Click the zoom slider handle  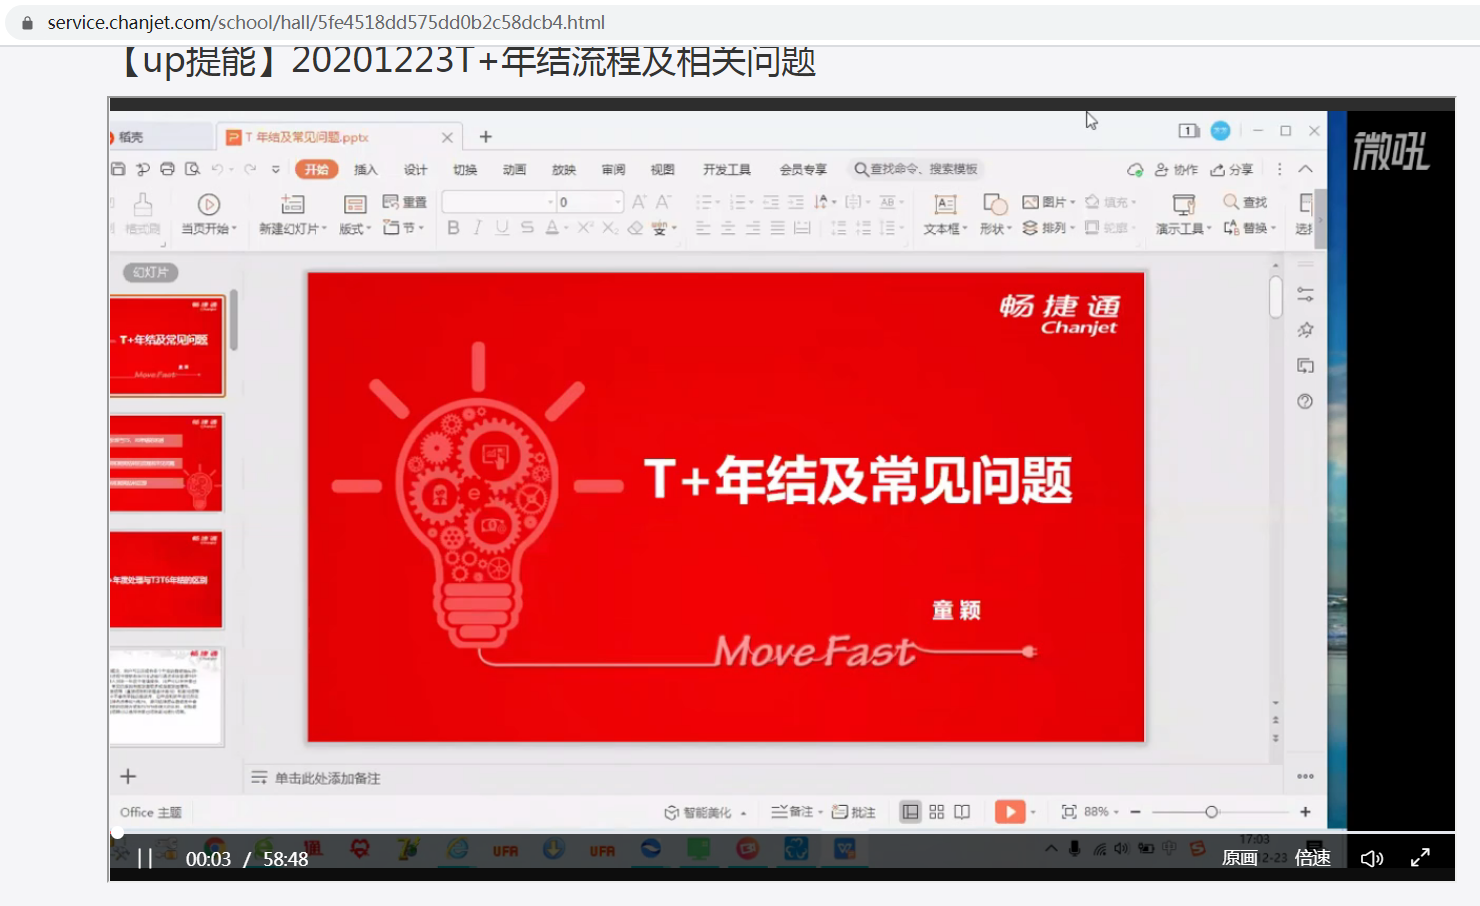pos(1211,812)
